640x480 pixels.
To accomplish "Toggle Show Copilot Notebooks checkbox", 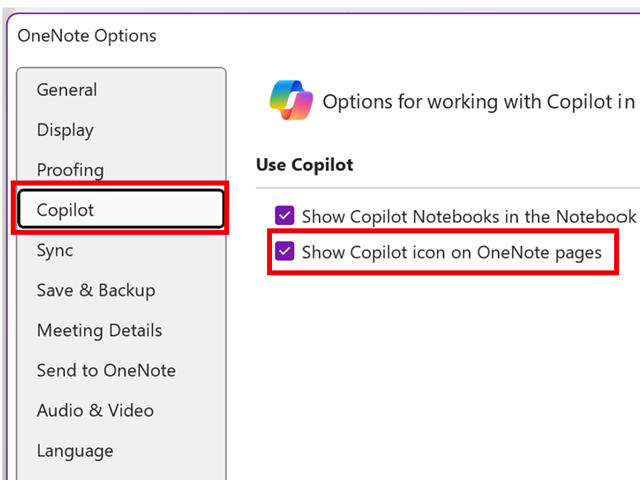I will click(285, 215).
